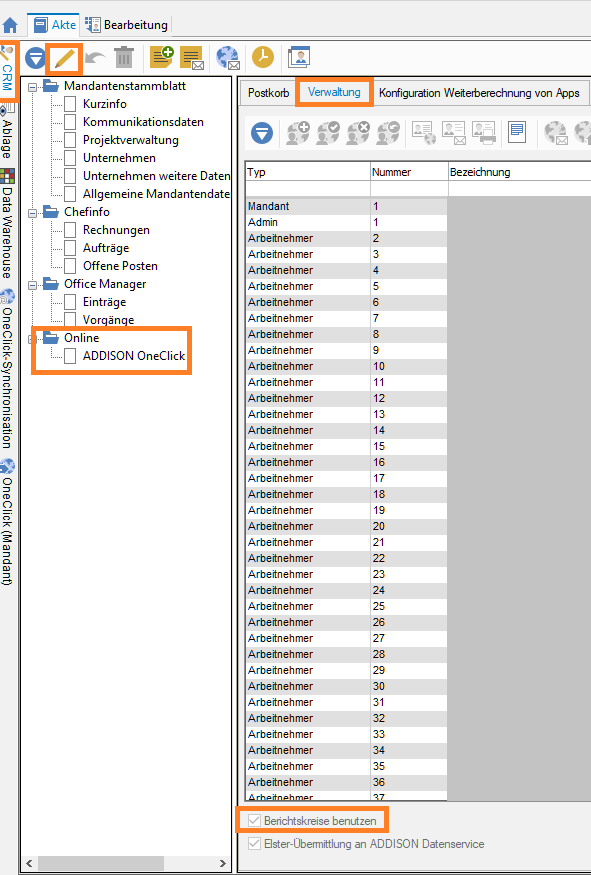Open the OneClick (Mandant) sidebar panel
The image size is (591, 875).
coord(7,522)
